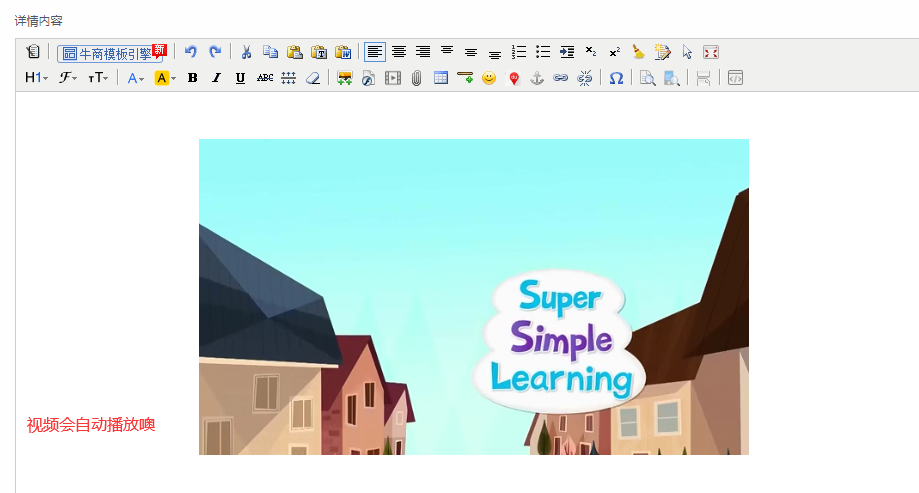The height and width of the screenshot is (493, 919).
Task: Open the H1 heading format dropdown
Action: coord(36,78)
